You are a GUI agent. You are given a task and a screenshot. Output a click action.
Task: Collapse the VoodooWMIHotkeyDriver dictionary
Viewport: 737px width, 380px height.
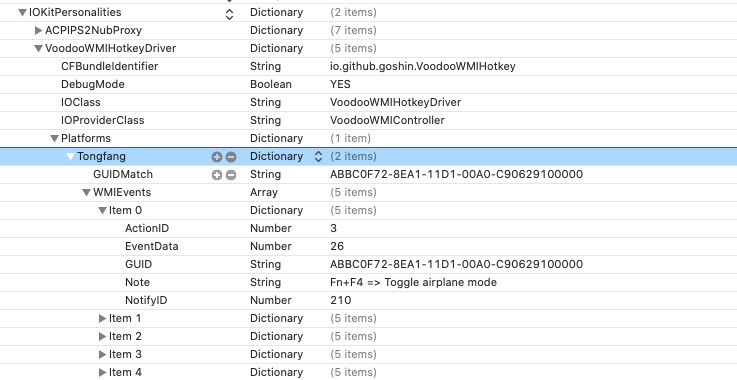[x=39, y=48]
